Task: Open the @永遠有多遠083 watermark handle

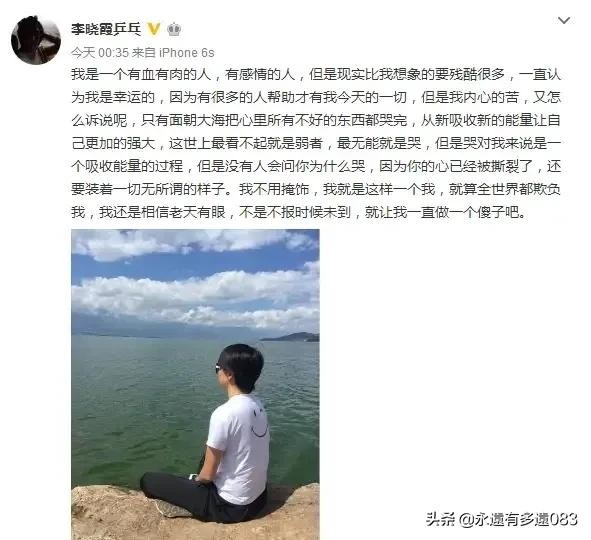Action: [518, 519]
